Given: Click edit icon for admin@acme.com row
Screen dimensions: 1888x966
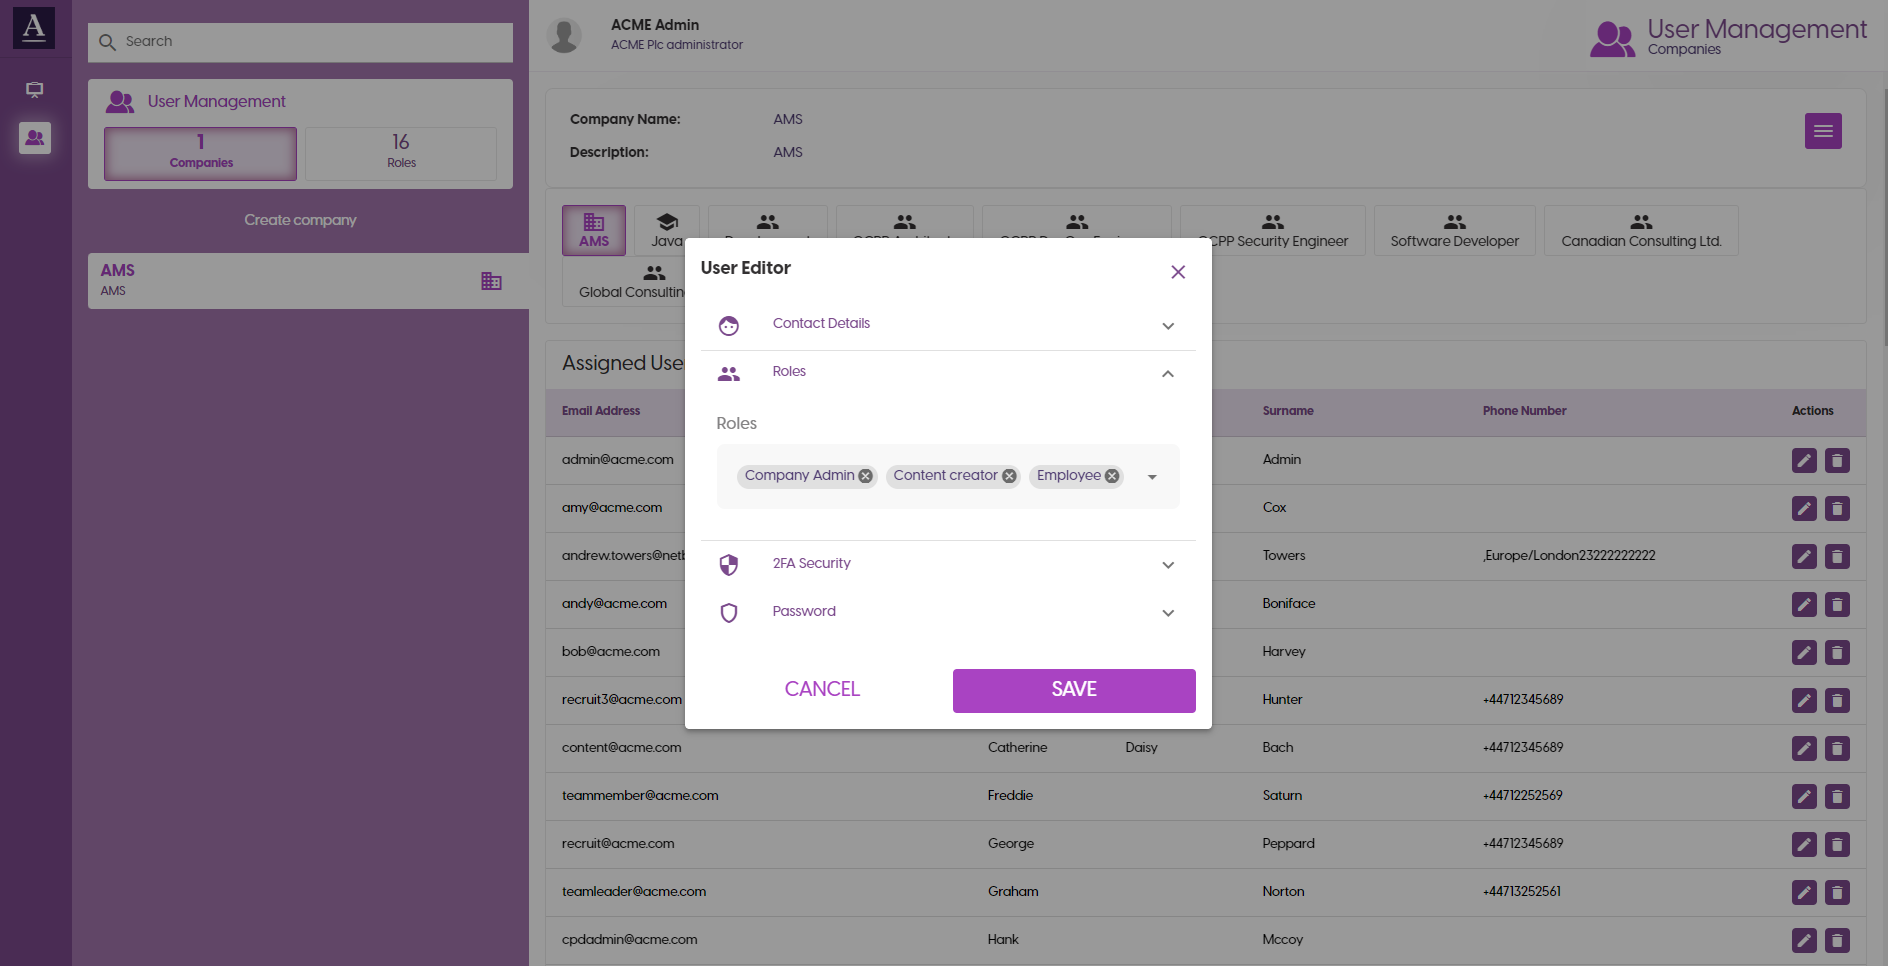Looking at the screenshot, I should pyautogui.click(x=1804, y=460).
